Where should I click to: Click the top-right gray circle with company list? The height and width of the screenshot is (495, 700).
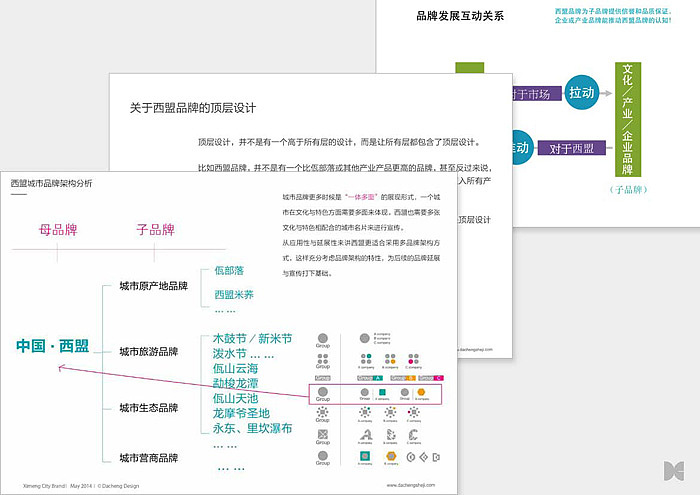click(365, 338)
